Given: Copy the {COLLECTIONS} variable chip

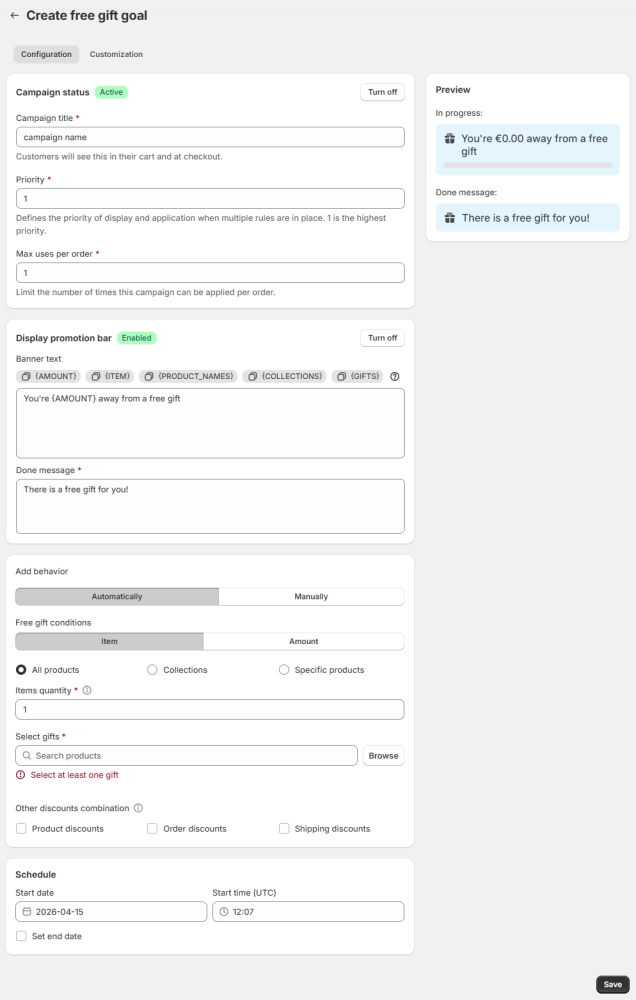Looking at the screenshot, I should (285, 376).
